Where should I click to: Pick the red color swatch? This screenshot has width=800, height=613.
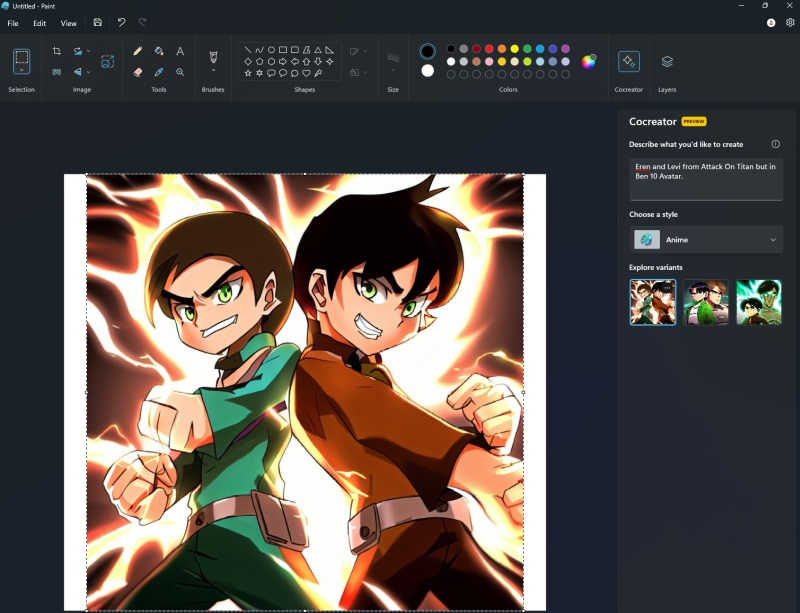(489, 48)
